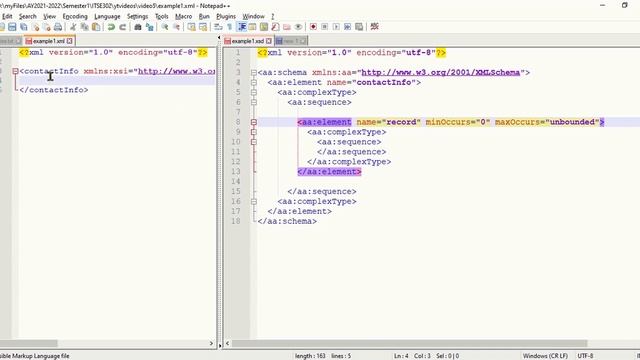
Task: Open the w3.org URL in contactInfo tag
Action: click(176, 71)
